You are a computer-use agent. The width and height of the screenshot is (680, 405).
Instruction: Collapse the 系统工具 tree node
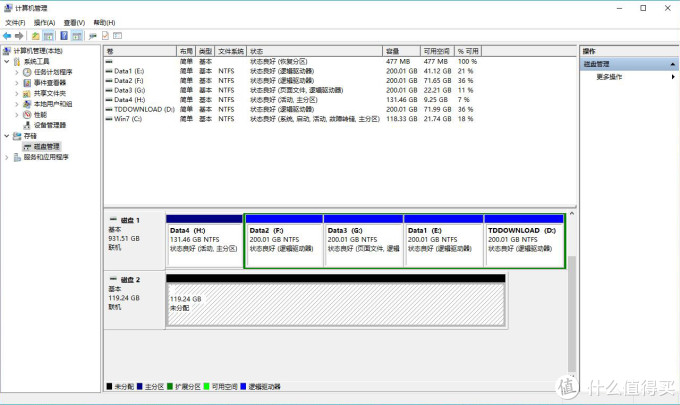[7, 62]
